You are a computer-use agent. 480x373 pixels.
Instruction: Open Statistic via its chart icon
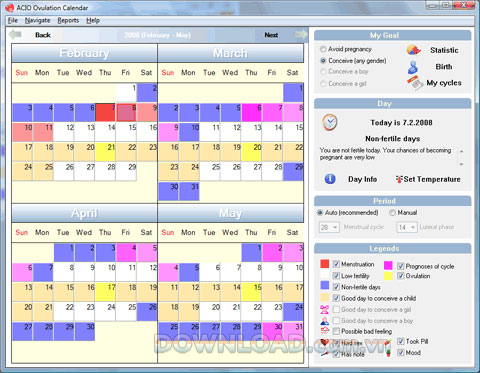[414, 50]
